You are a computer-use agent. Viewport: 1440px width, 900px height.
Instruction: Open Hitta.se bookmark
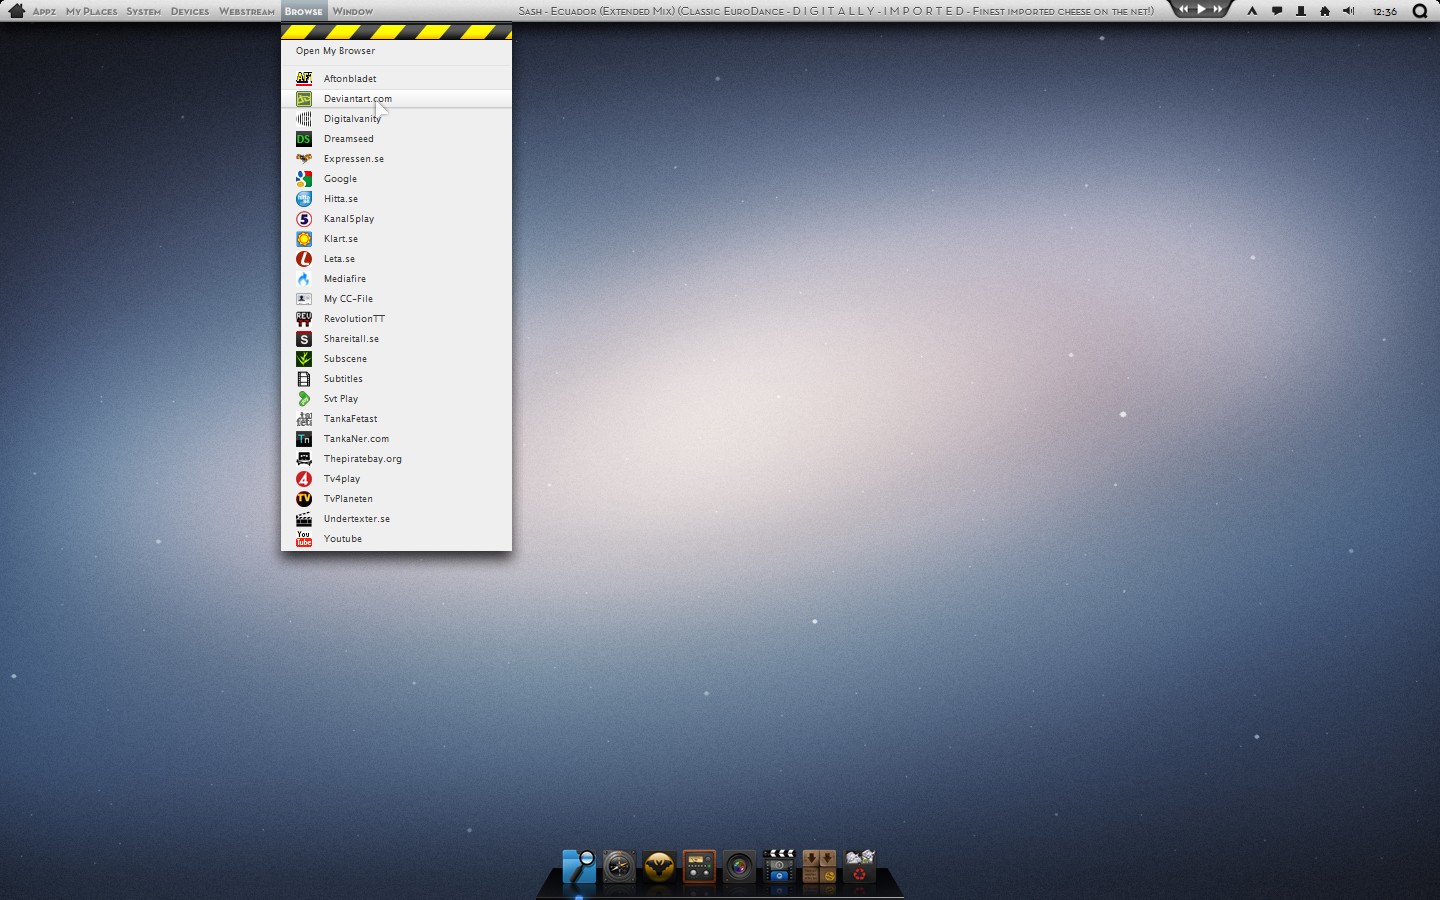coord(396,199)
